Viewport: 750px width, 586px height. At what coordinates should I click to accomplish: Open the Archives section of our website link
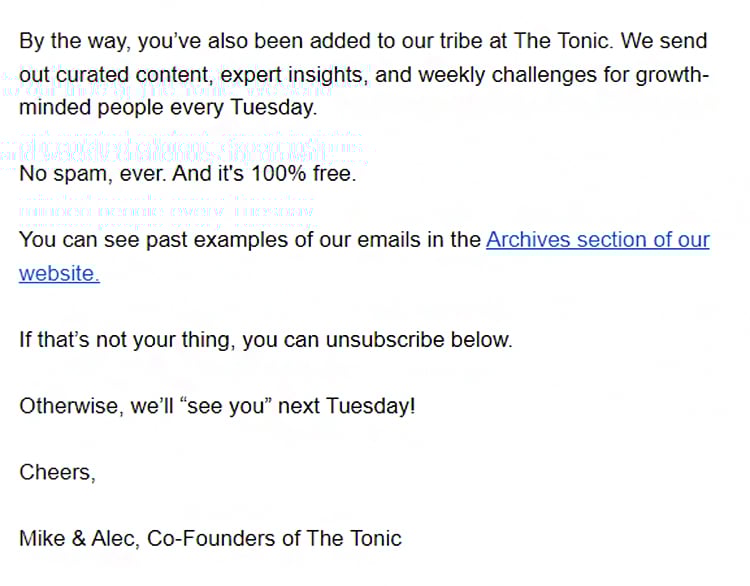click(597, 240)
